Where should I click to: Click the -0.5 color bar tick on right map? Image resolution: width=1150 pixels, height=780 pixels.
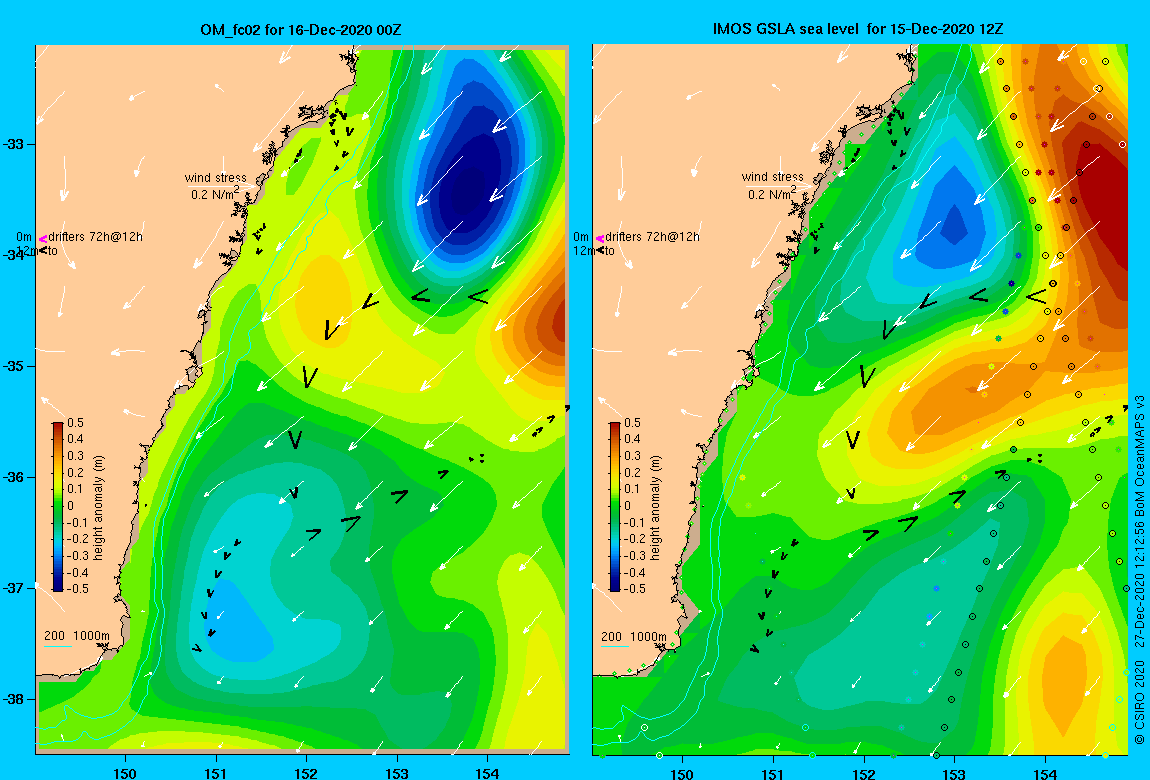[634, 589]
